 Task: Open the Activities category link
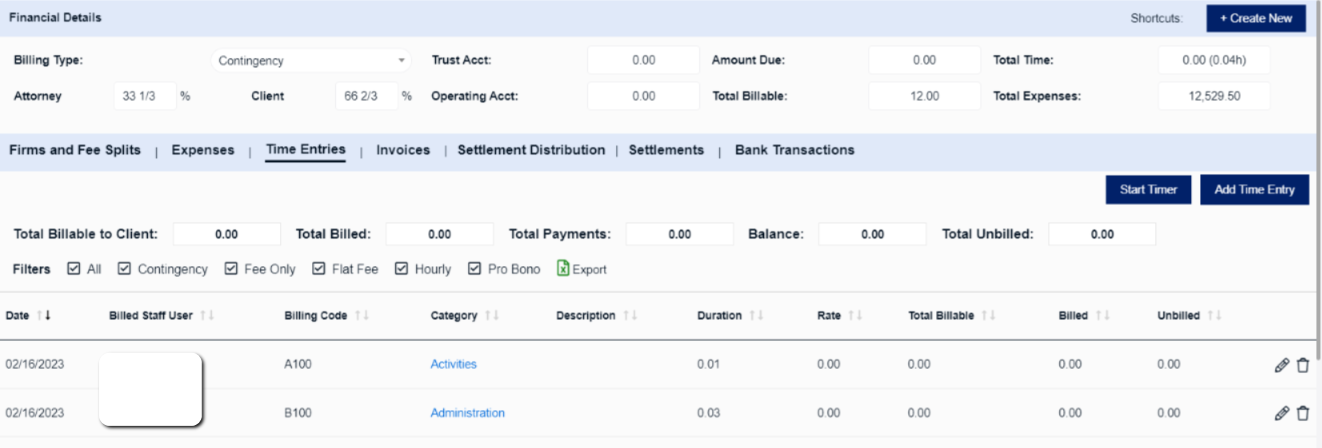coord(453,364)
